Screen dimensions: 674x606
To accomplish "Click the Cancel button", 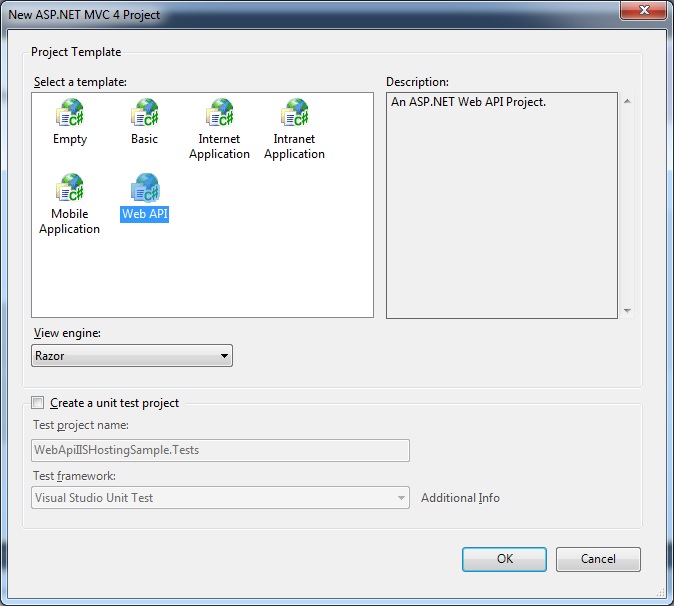I will coord(598,559).
